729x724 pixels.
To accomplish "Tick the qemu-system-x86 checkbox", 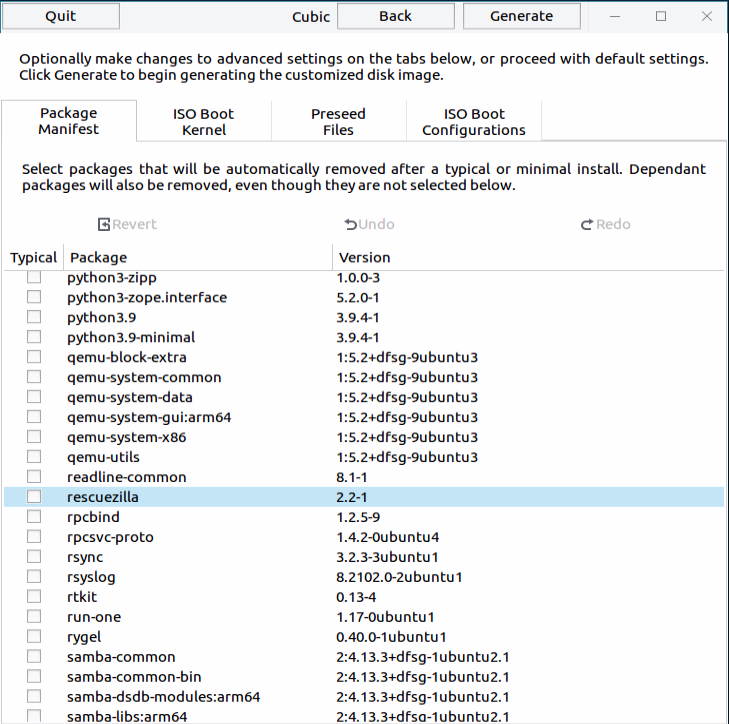I will pos(34,437).
